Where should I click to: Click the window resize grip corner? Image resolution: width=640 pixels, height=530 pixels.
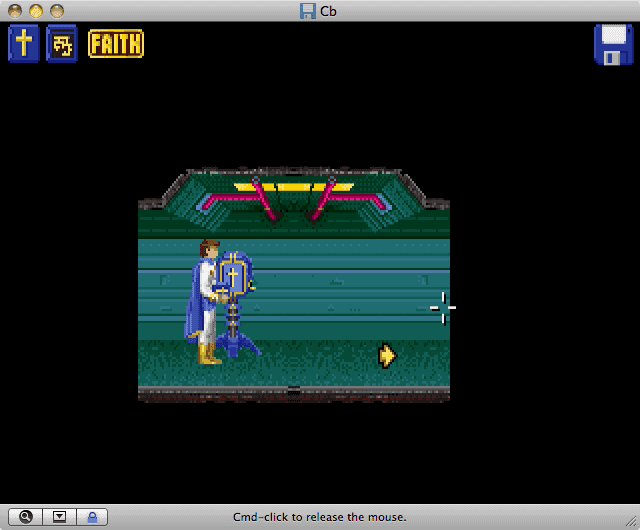click(x=631, y=521)
